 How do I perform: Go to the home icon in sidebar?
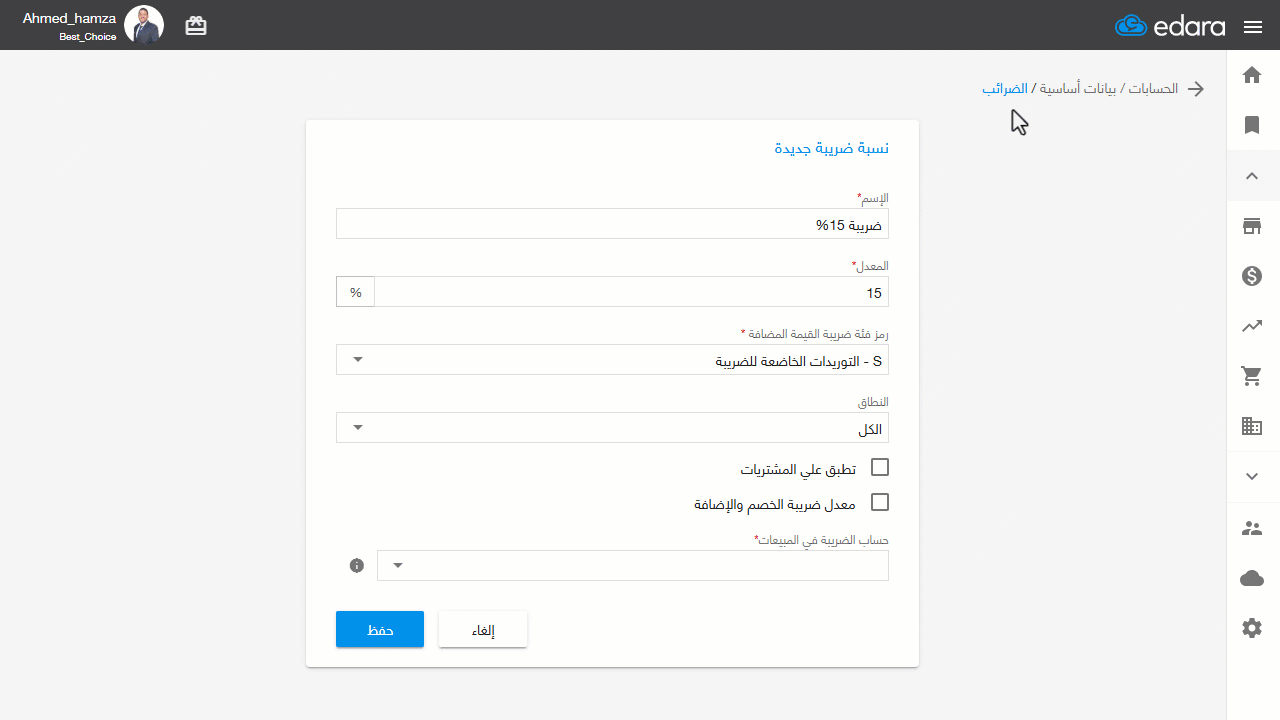1252,75
